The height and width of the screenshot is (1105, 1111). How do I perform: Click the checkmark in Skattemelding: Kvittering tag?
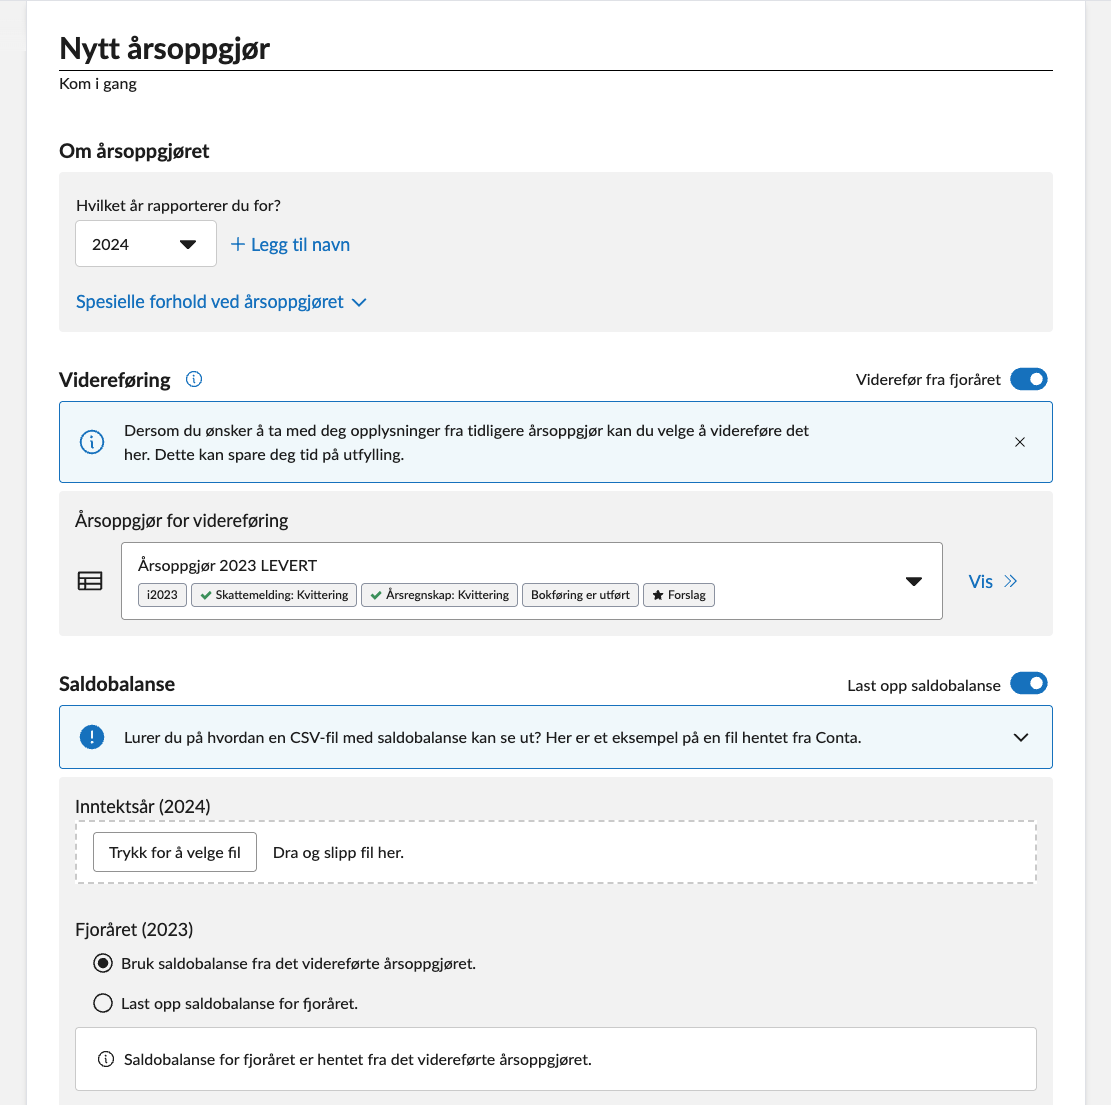[x=205, y=595]
